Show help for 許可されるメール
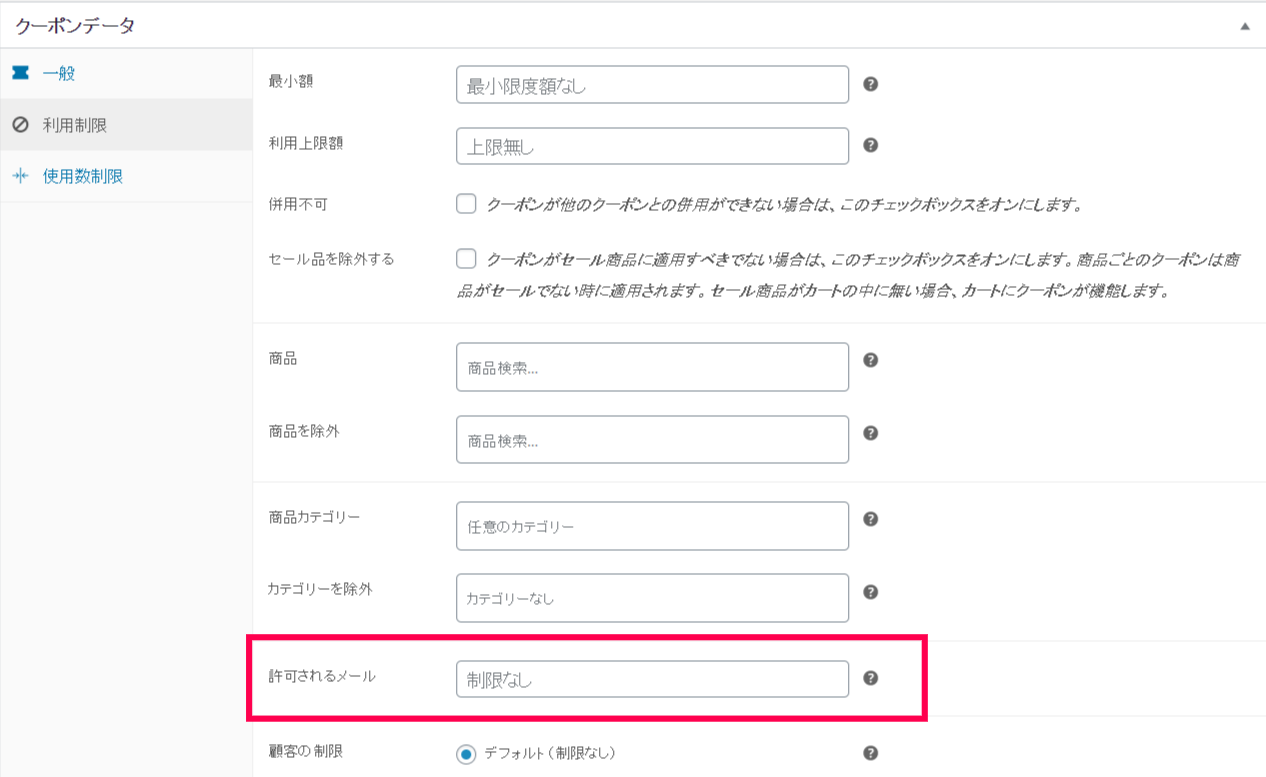 870,678
